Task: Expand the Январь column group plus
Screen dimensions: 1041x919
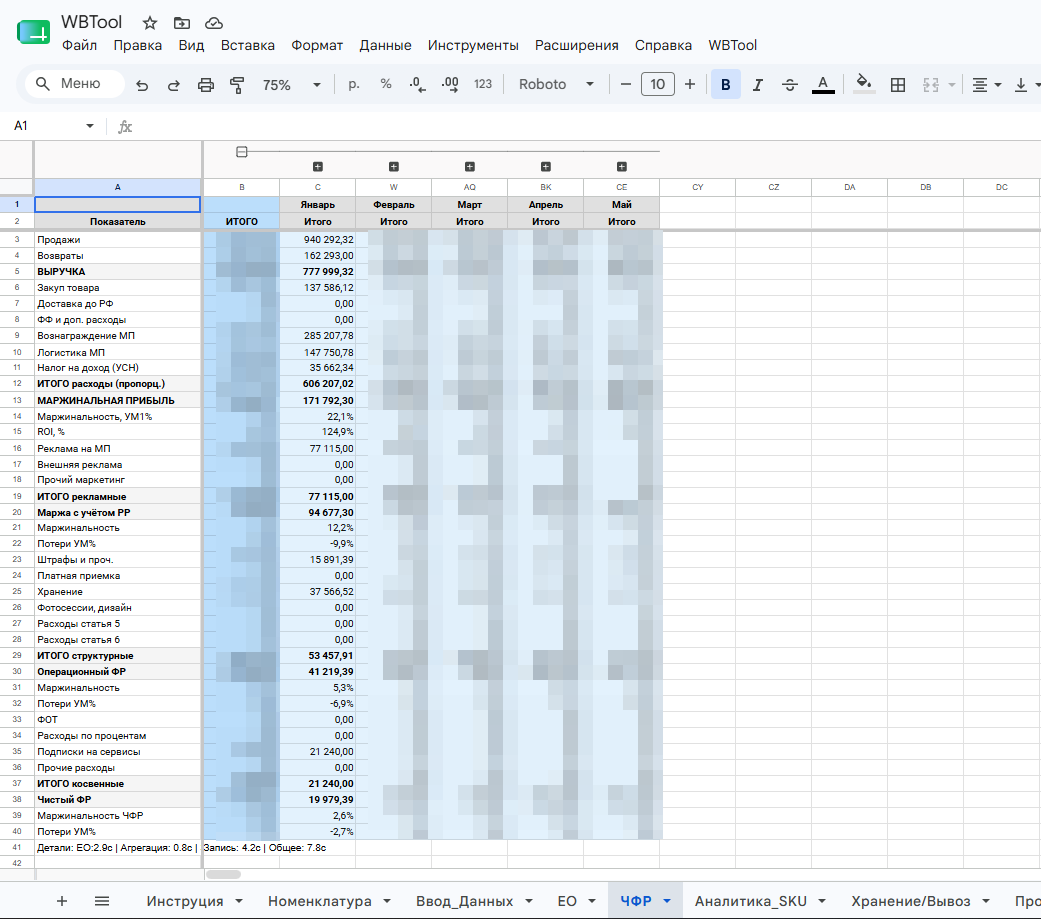Action: pos(318,167)
